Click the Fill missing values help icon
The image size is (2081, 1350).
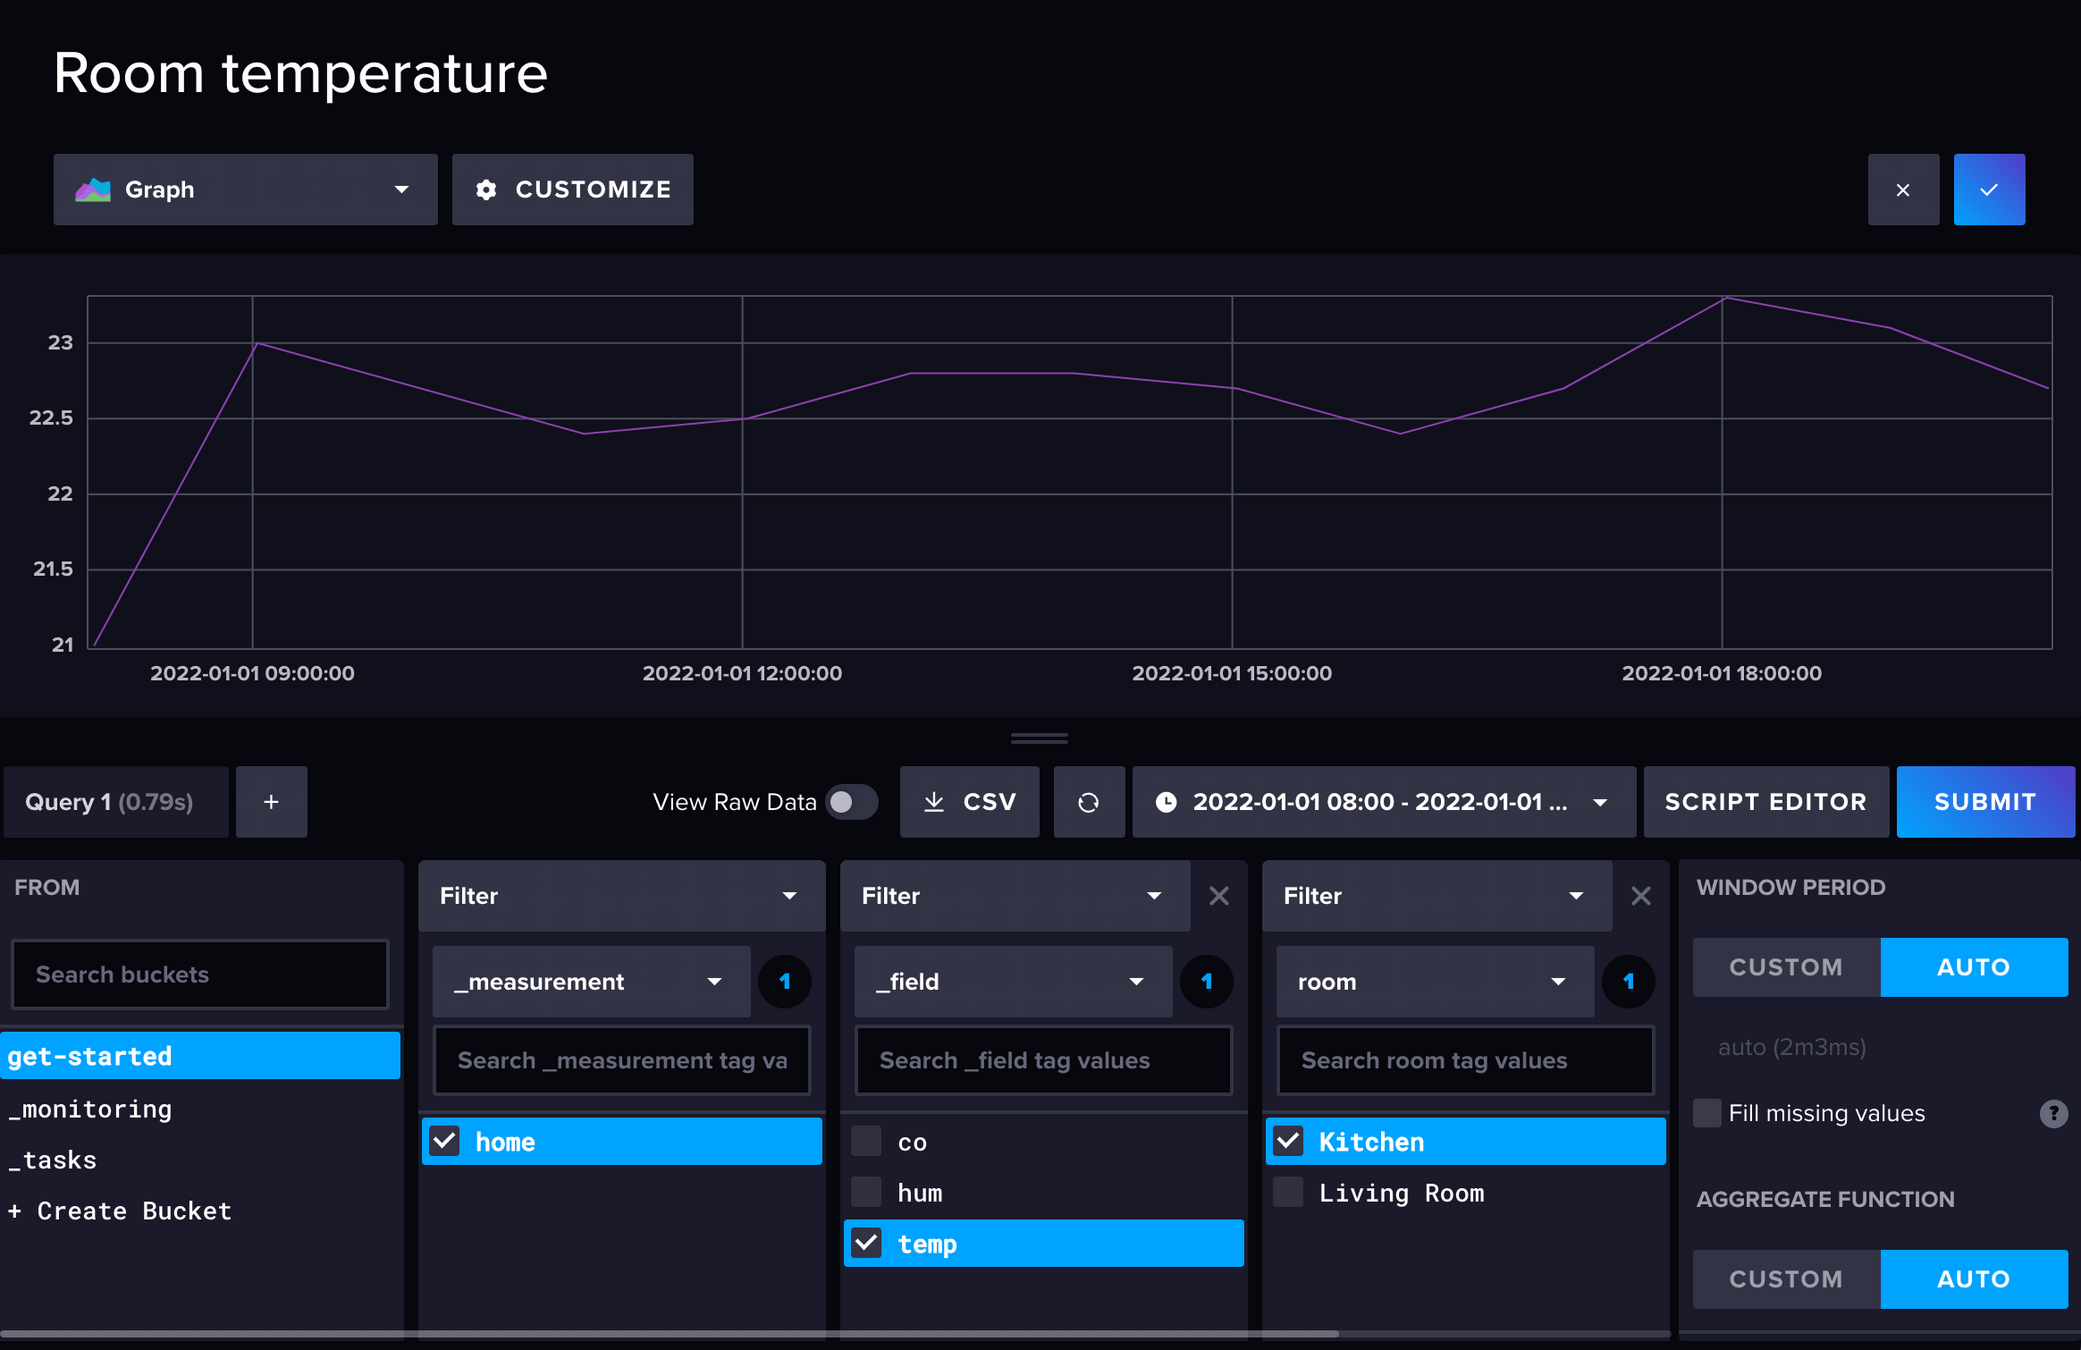click(2052, 1113)
